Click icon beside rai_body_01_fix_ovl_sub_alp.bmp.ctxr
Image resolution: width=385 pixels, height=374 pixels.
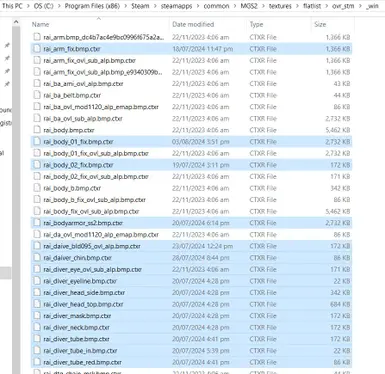pos(37,153)
